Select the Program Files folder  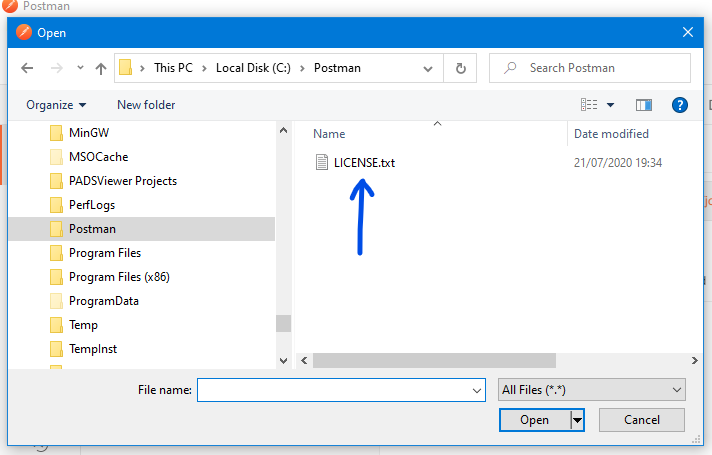[104, 253]
